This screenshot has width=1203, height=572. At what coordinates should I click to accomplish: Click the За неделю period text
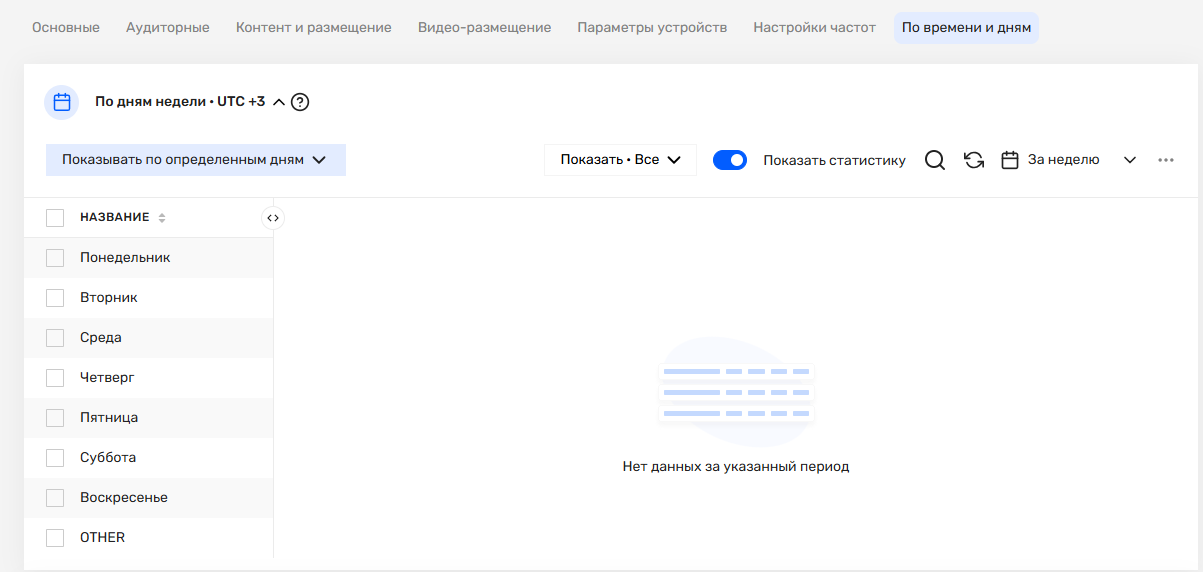[x=1064, y=160]
